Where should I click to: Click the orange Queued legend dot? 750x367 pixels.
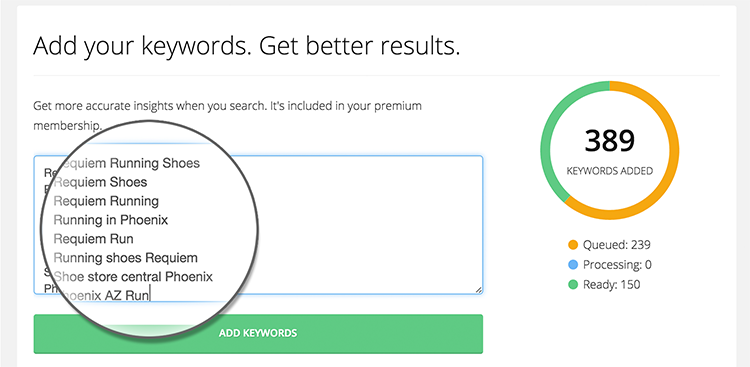(573, 245)
